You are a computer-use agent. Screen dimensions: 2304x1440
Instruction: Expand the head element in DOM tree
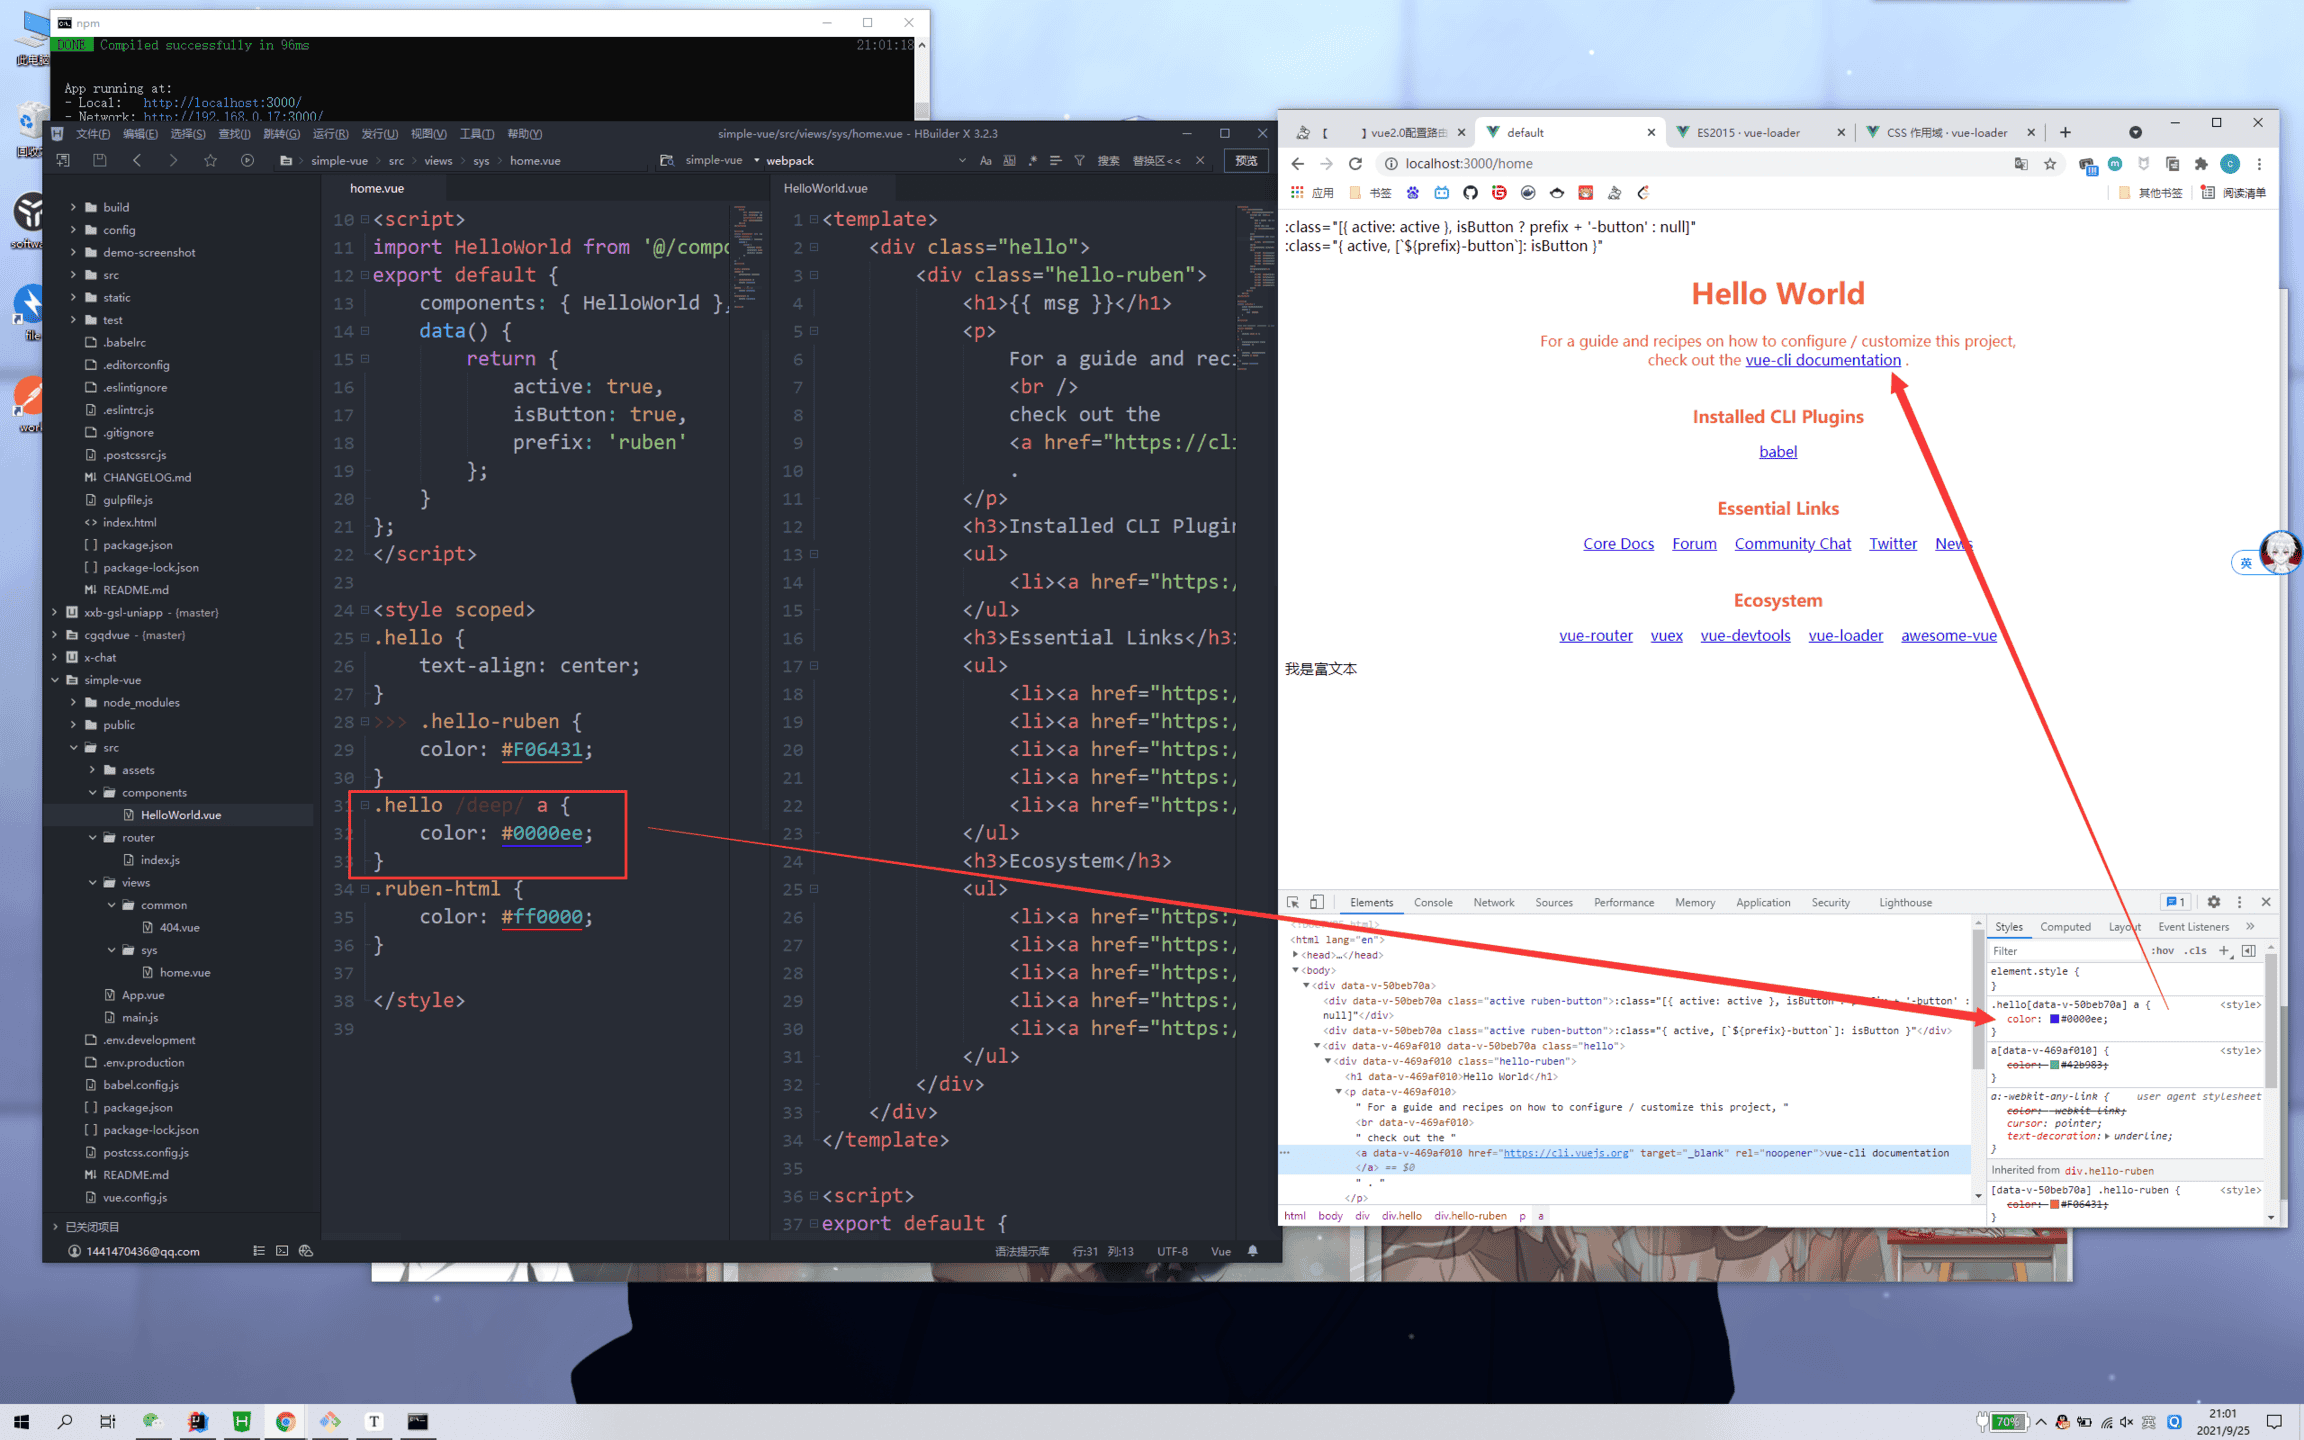click(1296, 955)
